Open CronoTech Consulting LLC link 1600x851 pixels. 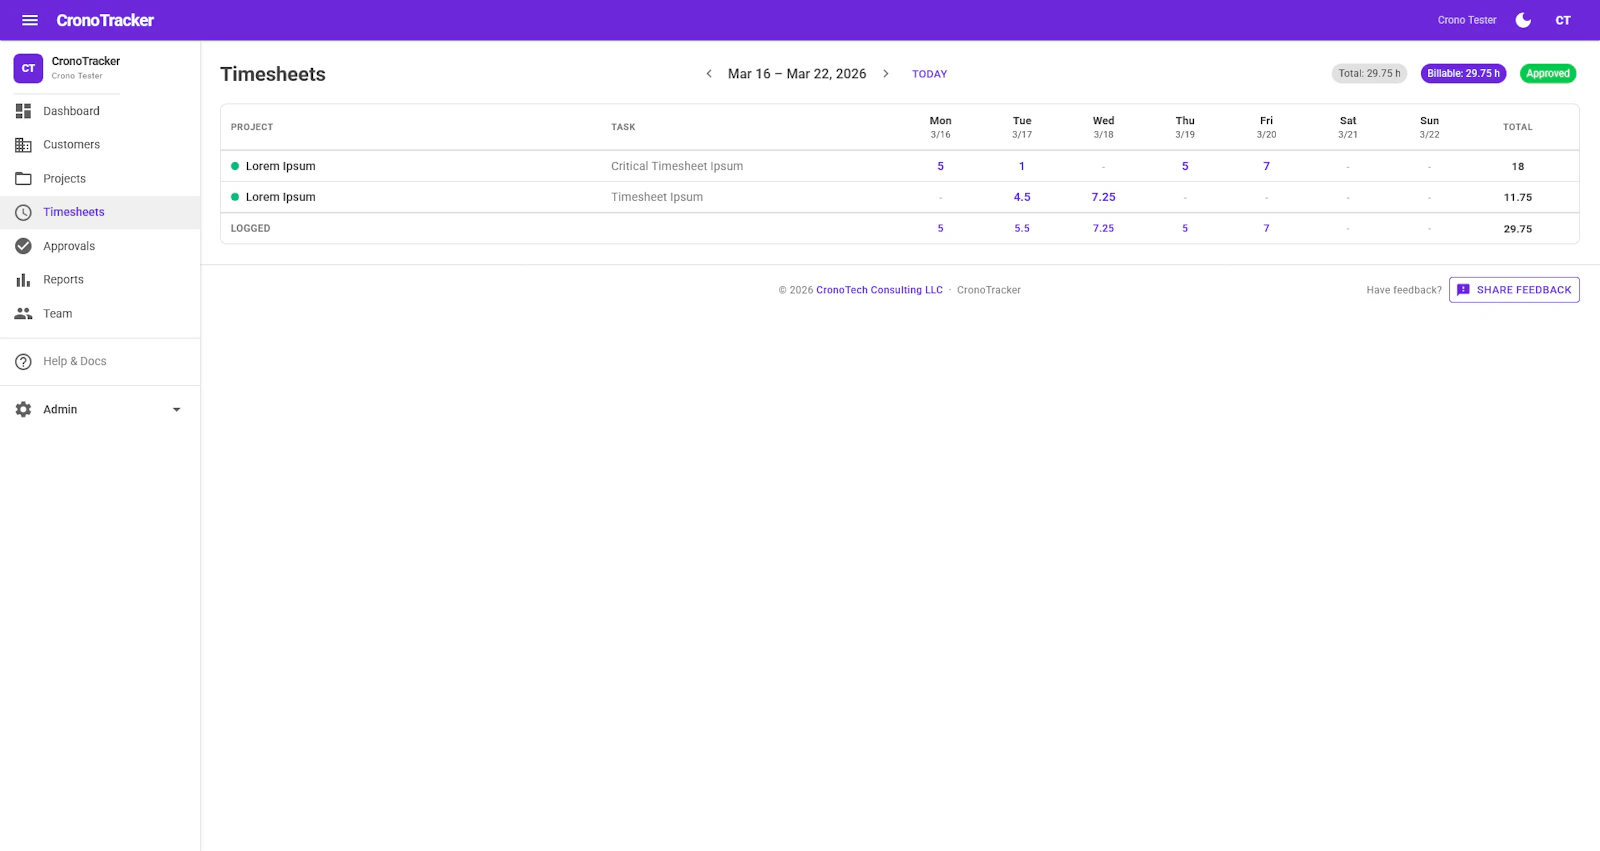(879, 290)
